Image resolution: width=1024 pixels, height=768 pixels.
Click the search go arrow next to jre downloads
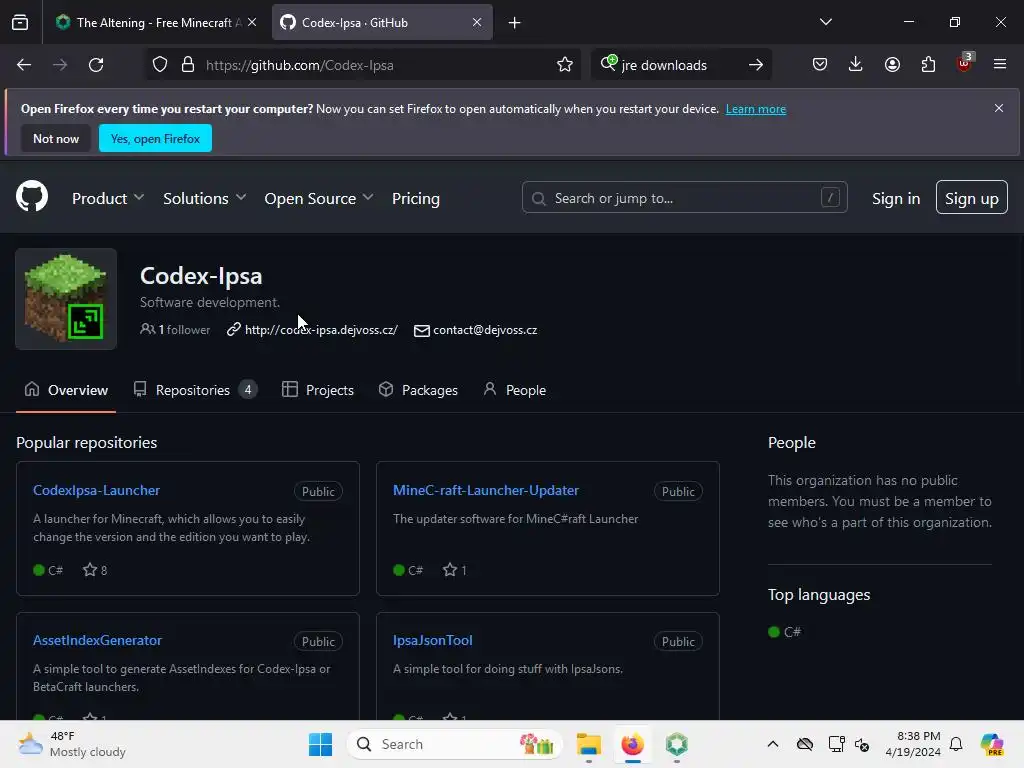(756, 65)
